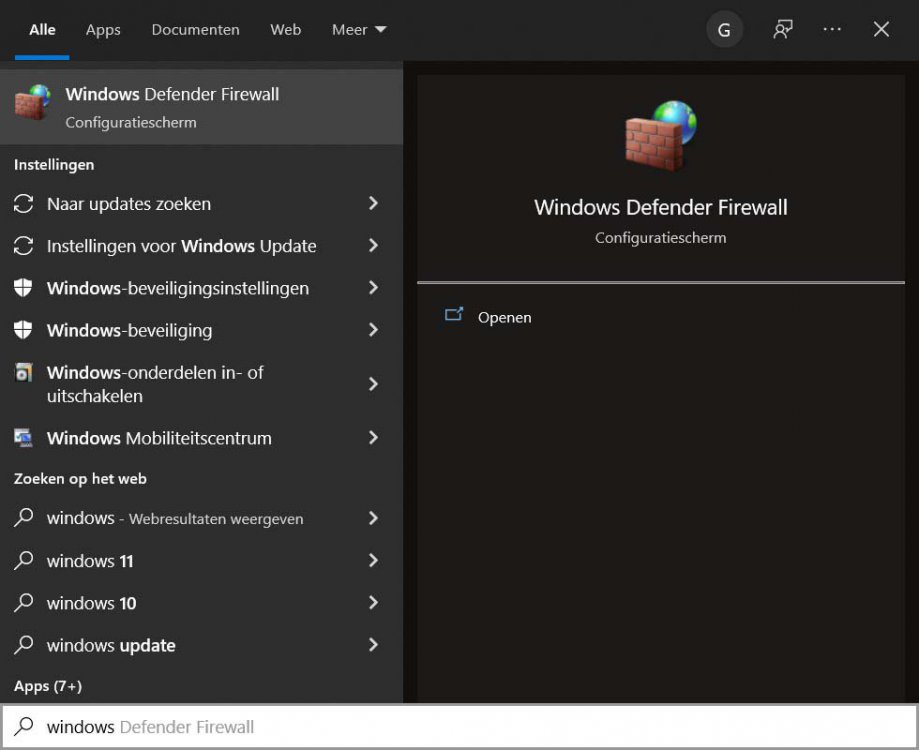
Task: Expand chevron beside Instellingen voor Windows Update
Action: tap(373, 246)
